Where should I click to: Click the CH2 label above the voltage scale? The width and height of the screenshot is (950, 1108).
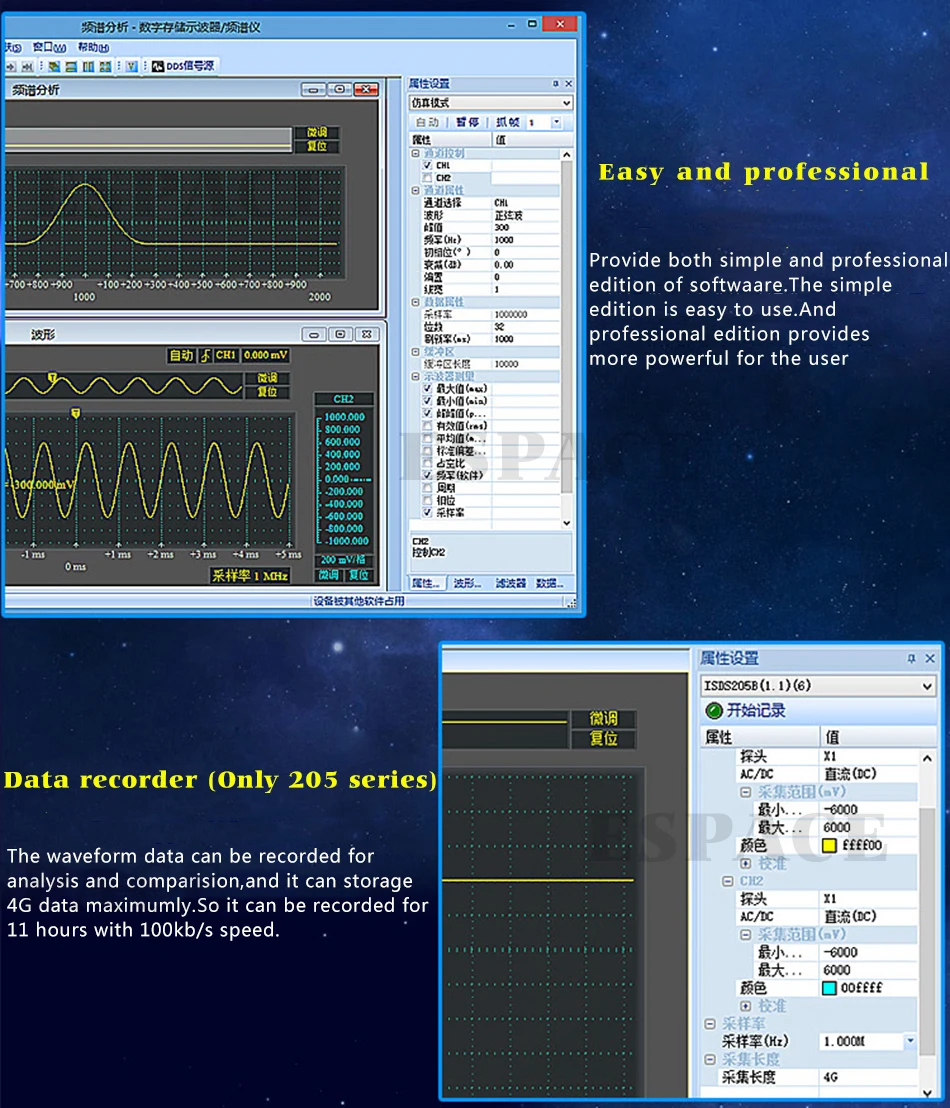(344, 399)
